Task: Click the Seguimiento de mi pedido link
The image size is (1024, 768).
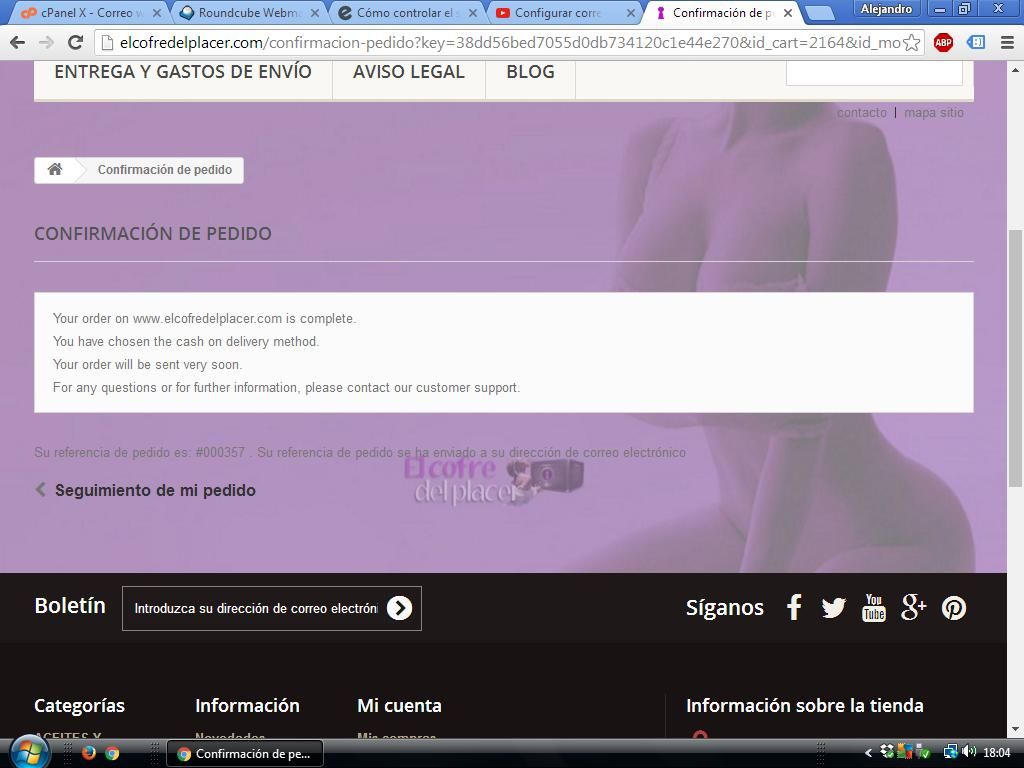Action: click(x=155, y=490)
